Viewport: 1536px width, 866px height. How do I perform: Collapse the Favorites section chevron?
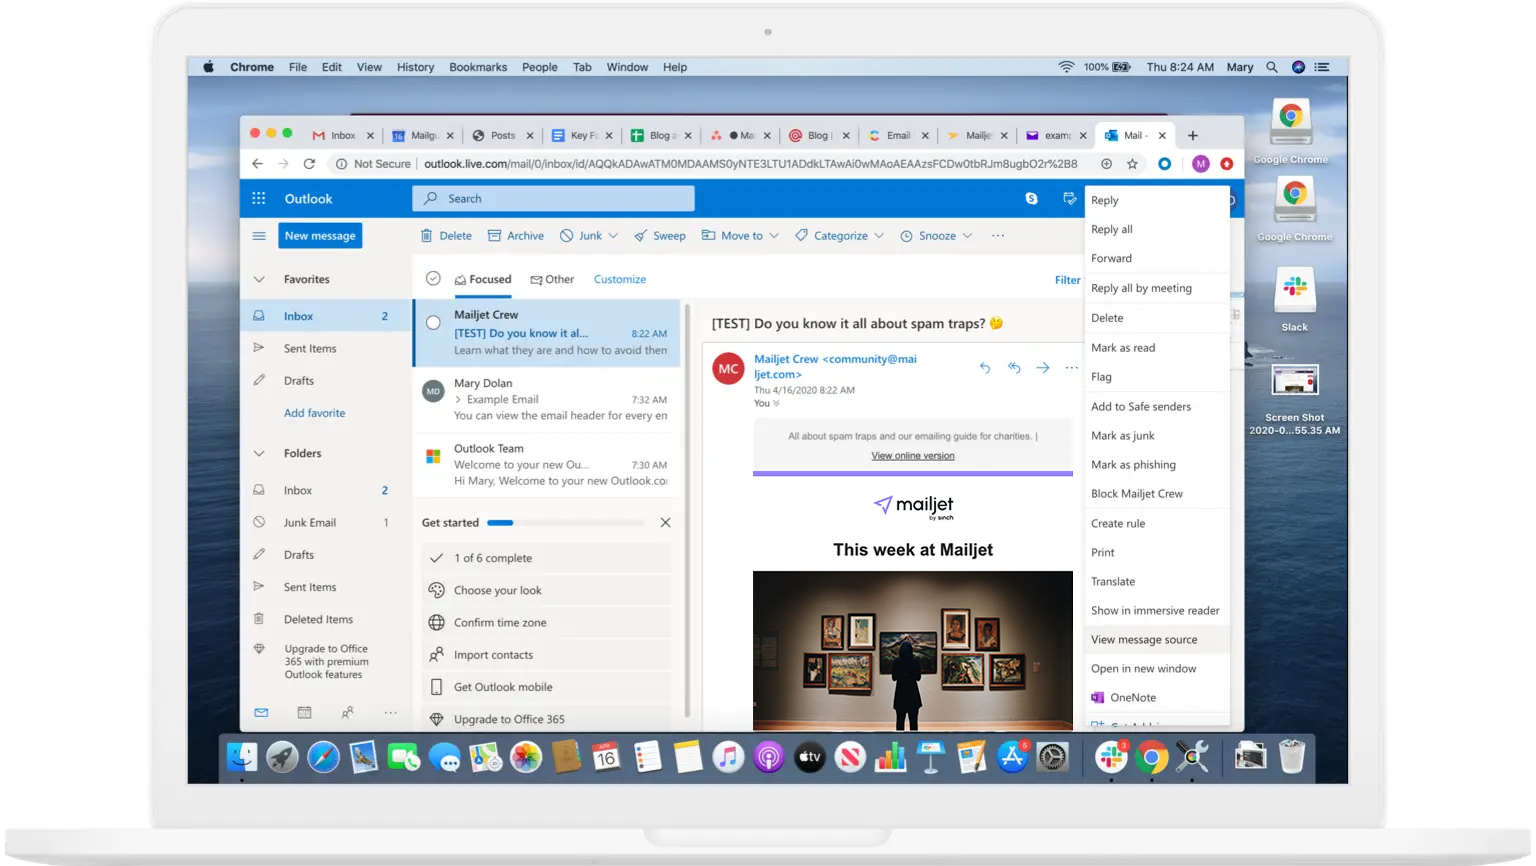pos(259,279)
